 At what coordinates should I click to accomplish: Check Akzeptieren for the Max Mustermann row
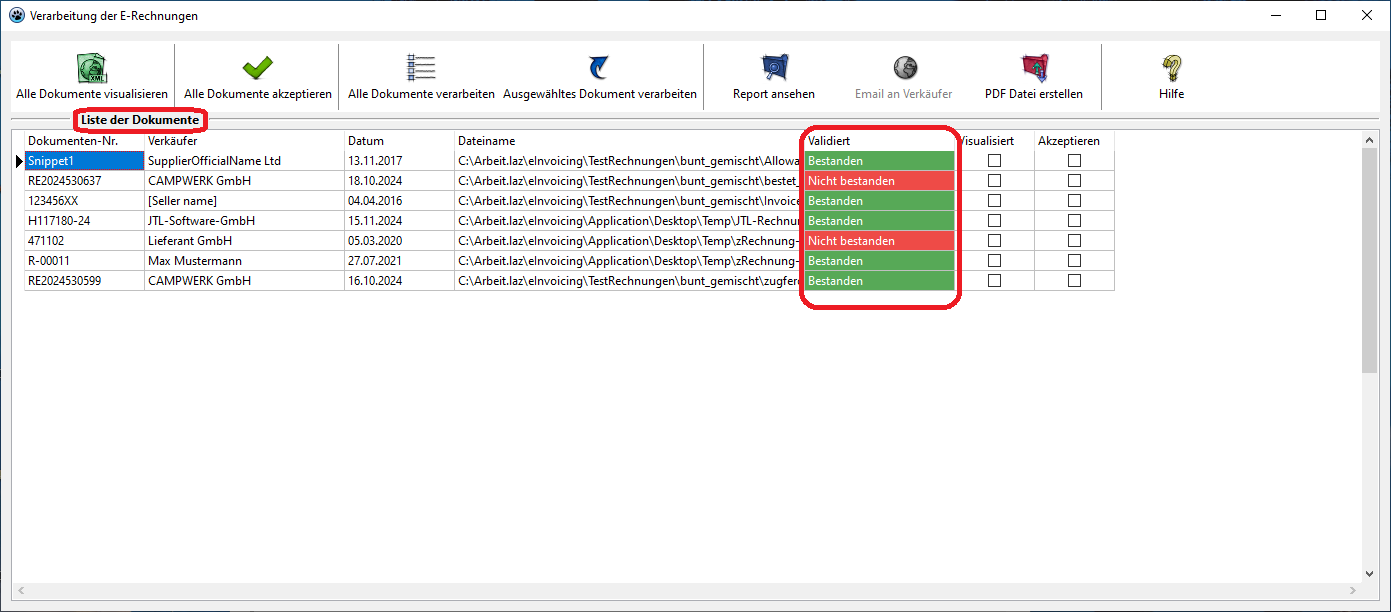tap(1074, 261)
